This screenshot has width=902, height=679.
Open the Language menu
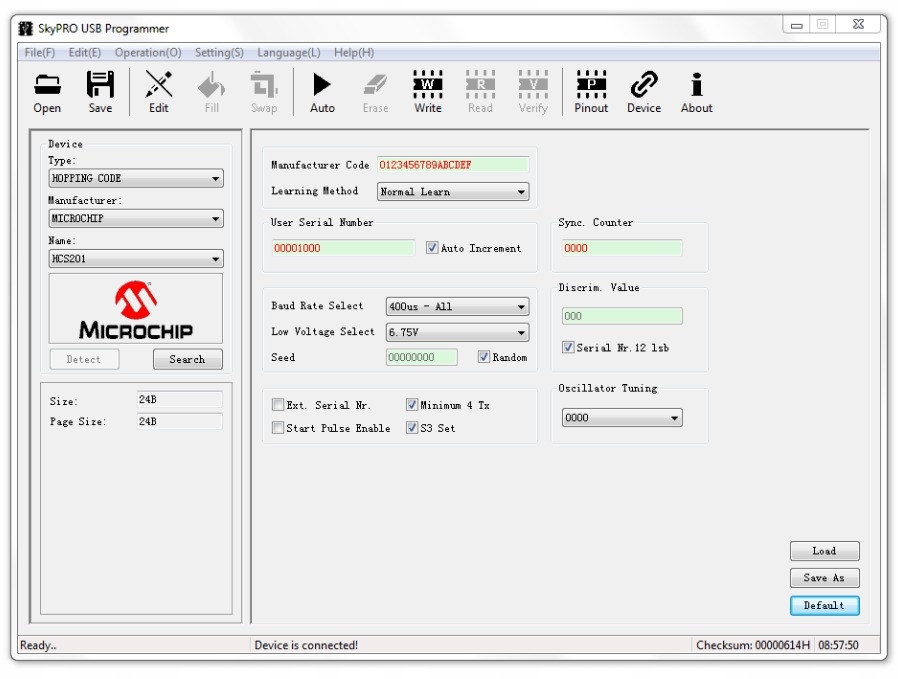288,52
